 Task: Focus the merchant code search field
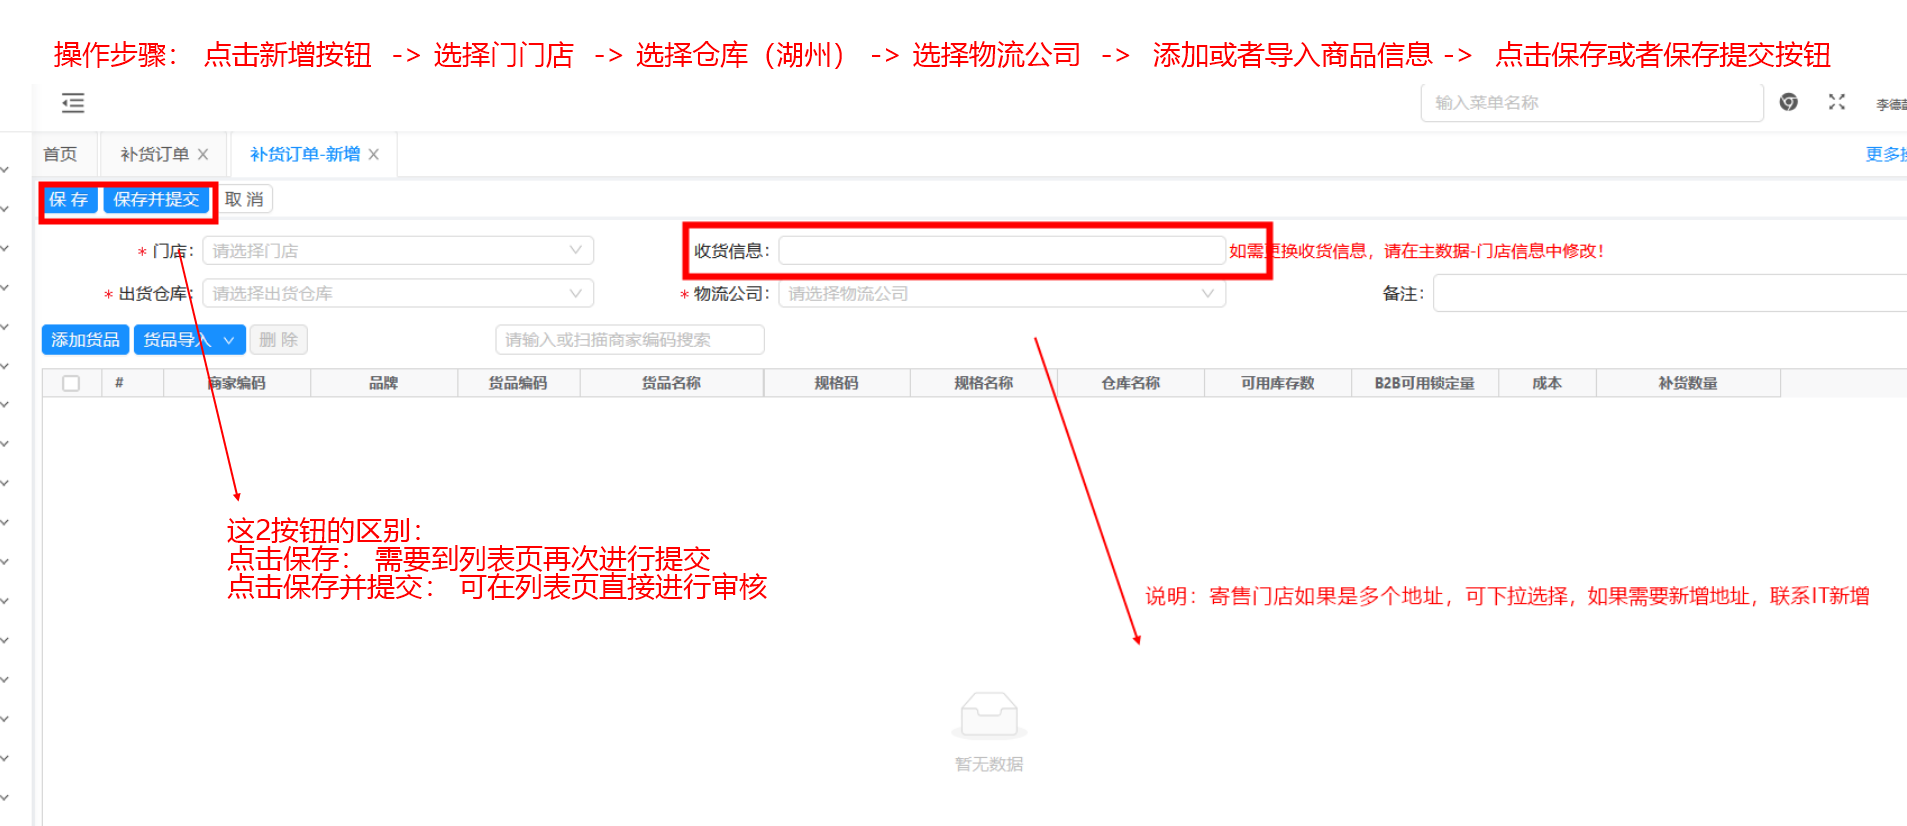629,340
